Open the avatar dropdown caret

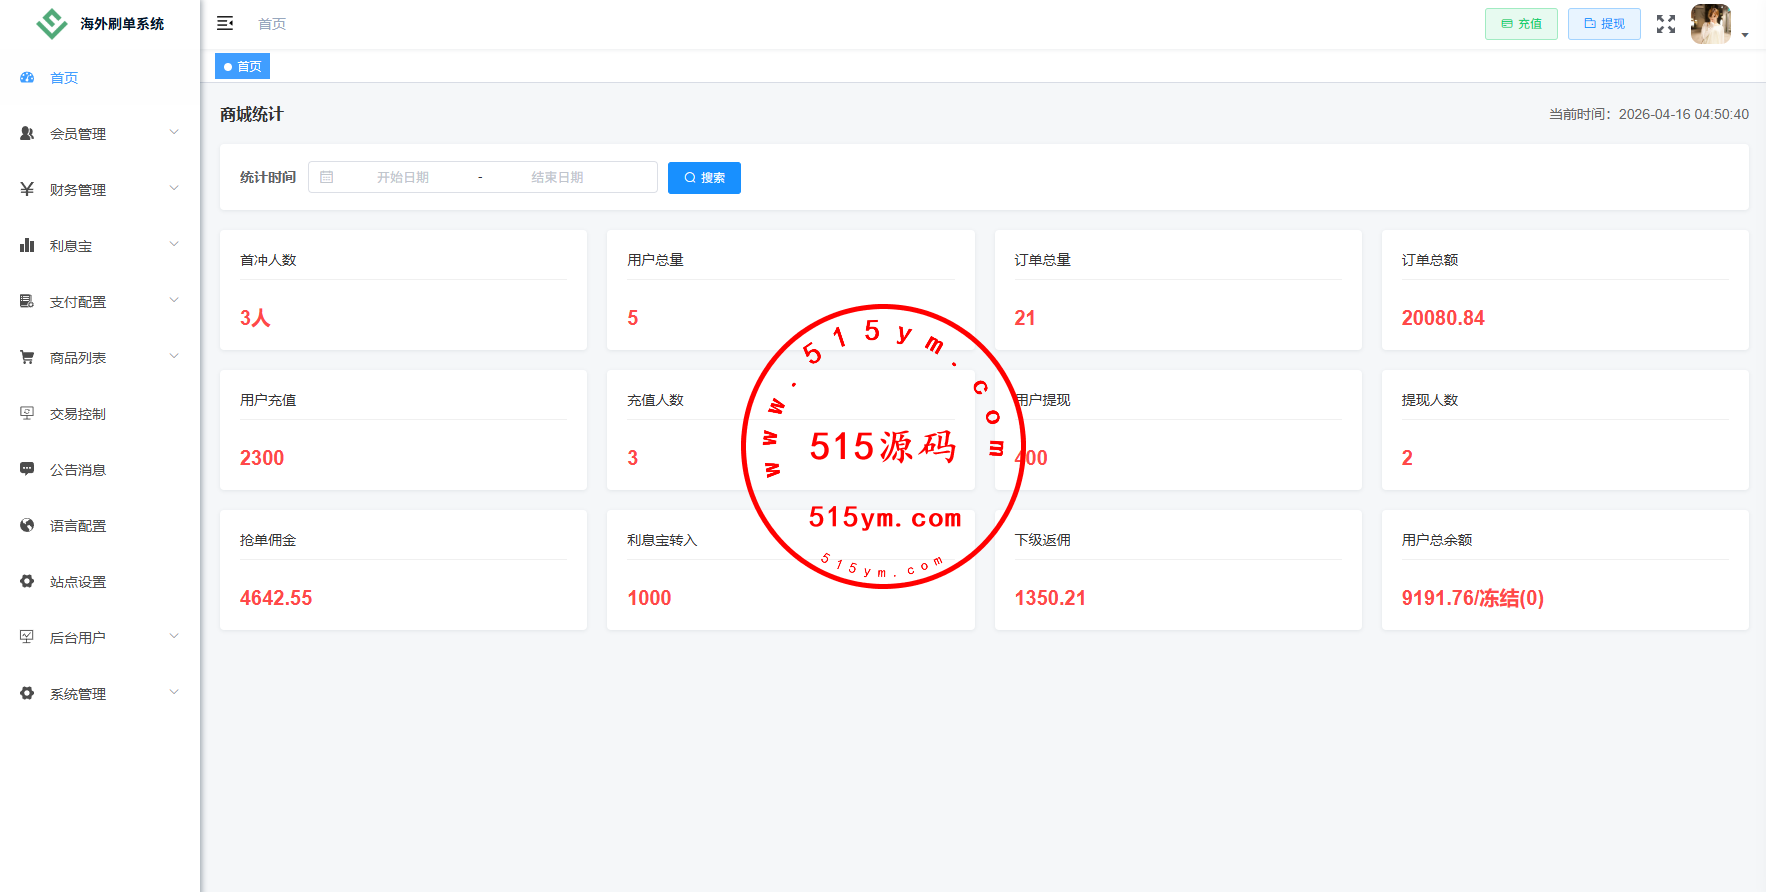[x=1745, y=35]
